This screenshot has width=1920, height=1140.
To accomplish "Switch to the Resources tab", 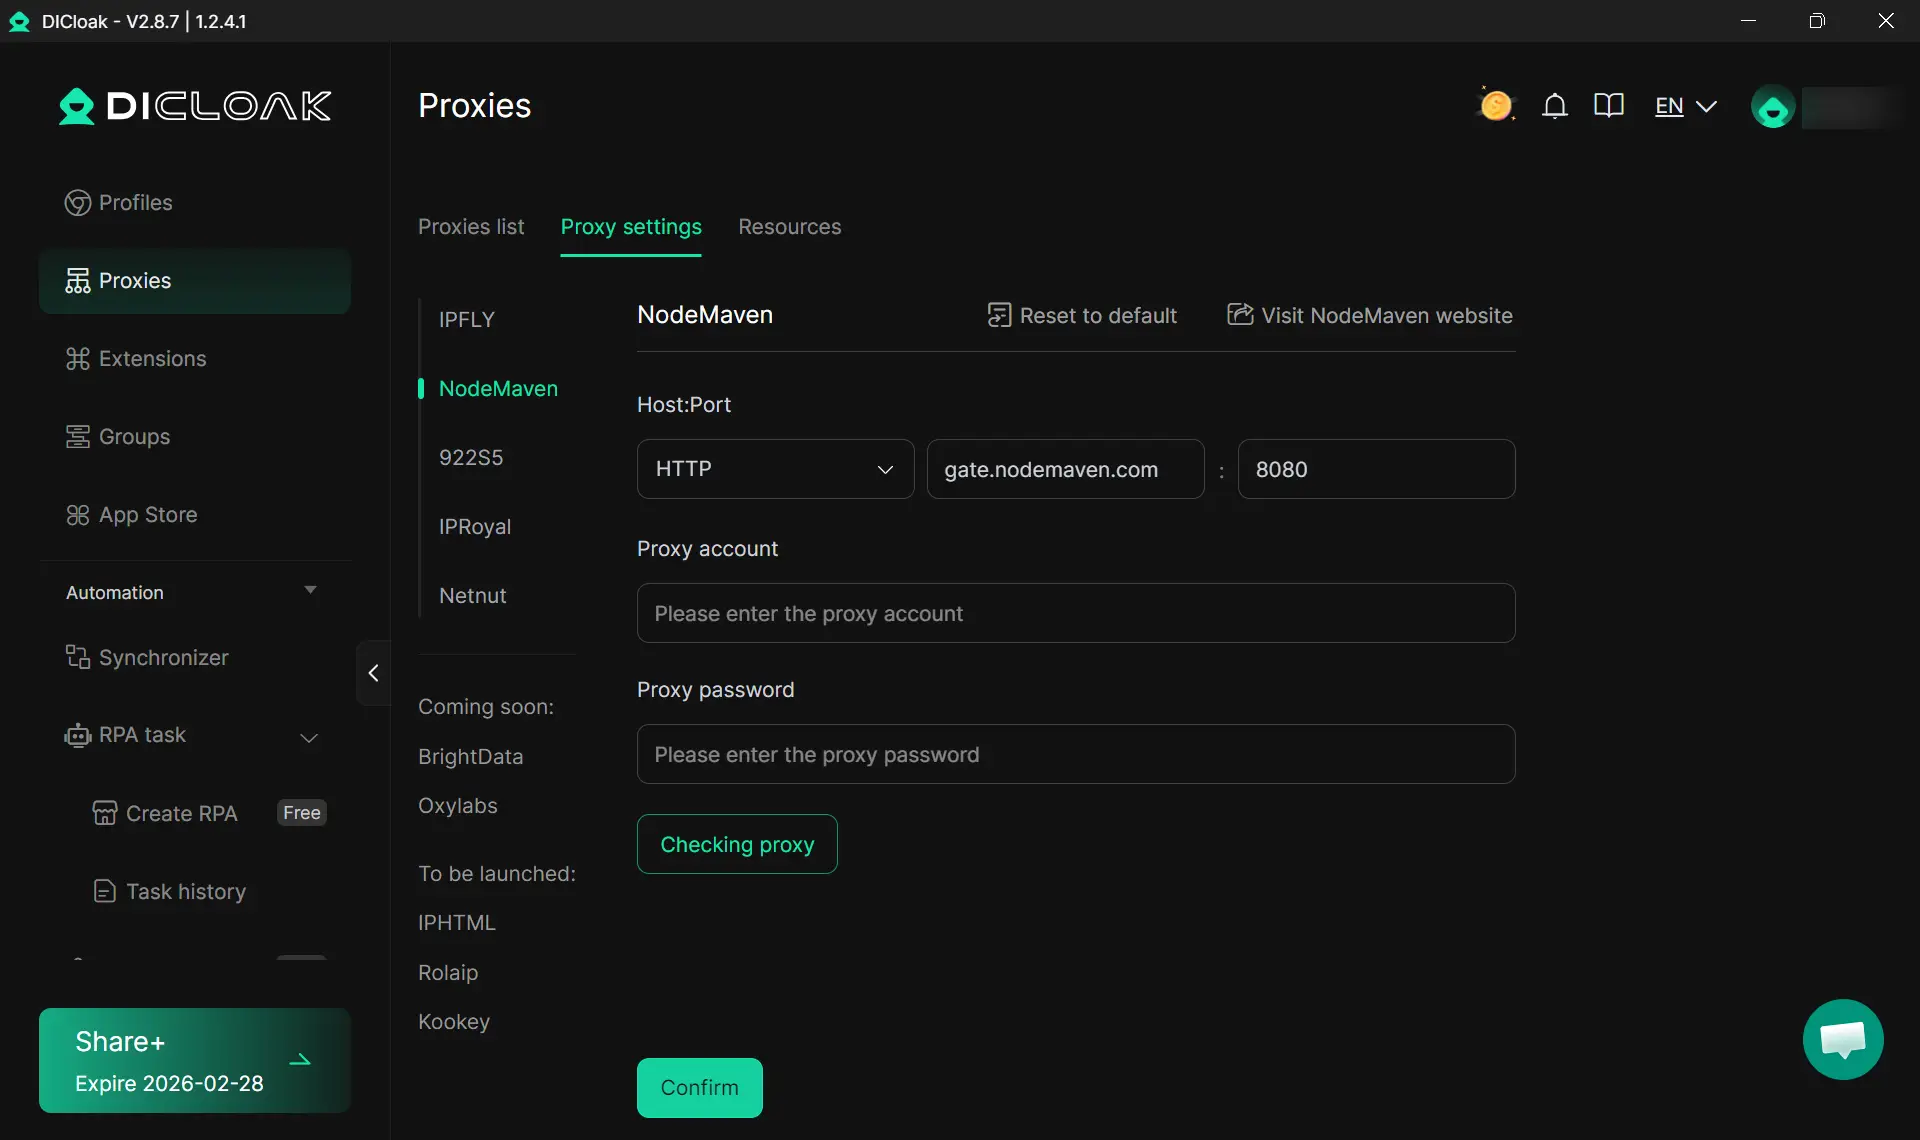I will [789, 227].
